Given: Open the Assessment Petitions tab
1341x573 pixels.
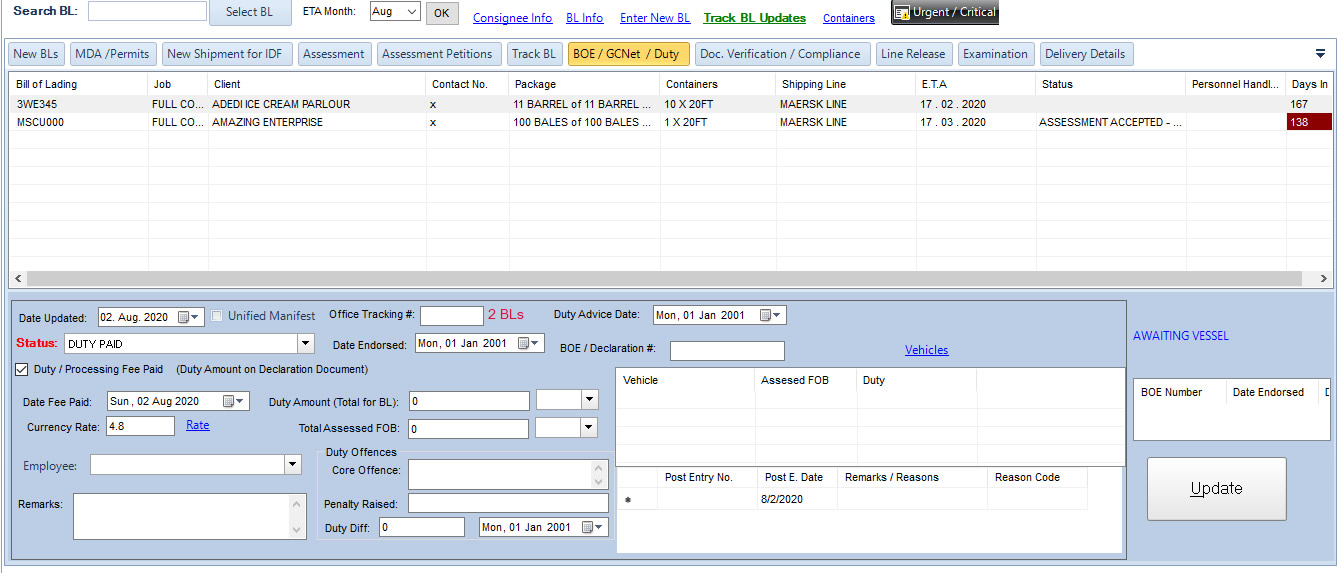Looking at the screenshot, I should pos(437,54).
